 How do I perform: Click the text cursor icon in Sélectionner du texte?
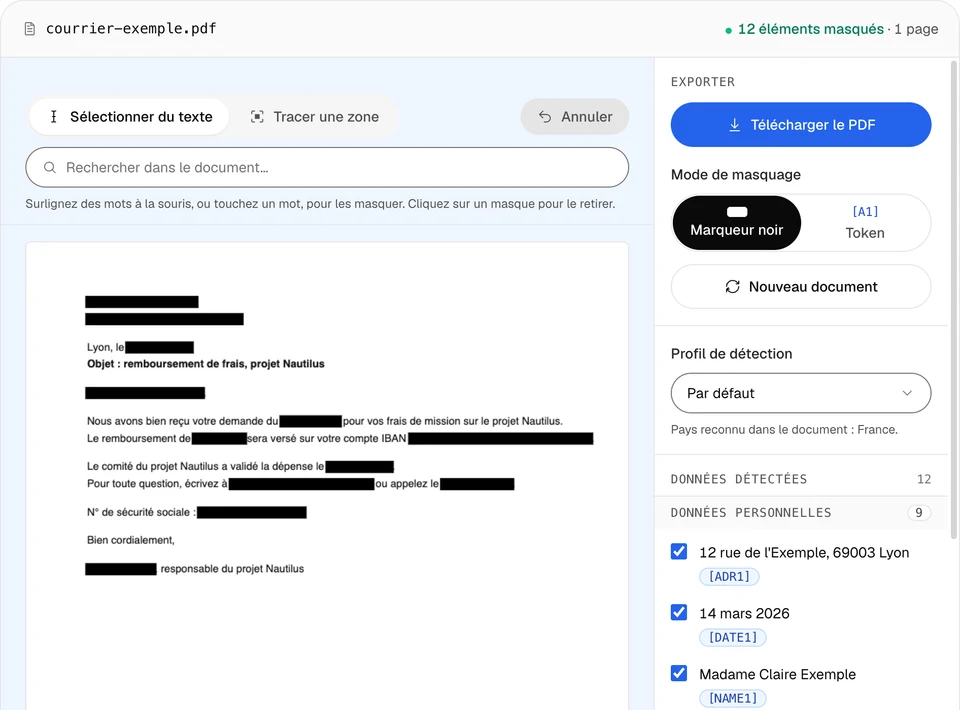pos(54,117)
